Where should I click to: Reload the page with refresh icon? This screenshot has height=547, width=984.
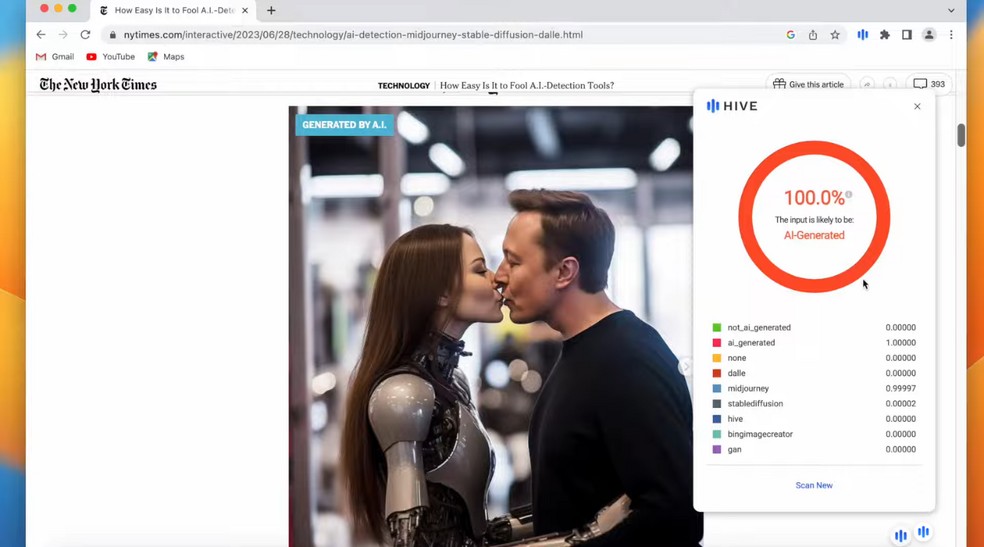[85, 35]
